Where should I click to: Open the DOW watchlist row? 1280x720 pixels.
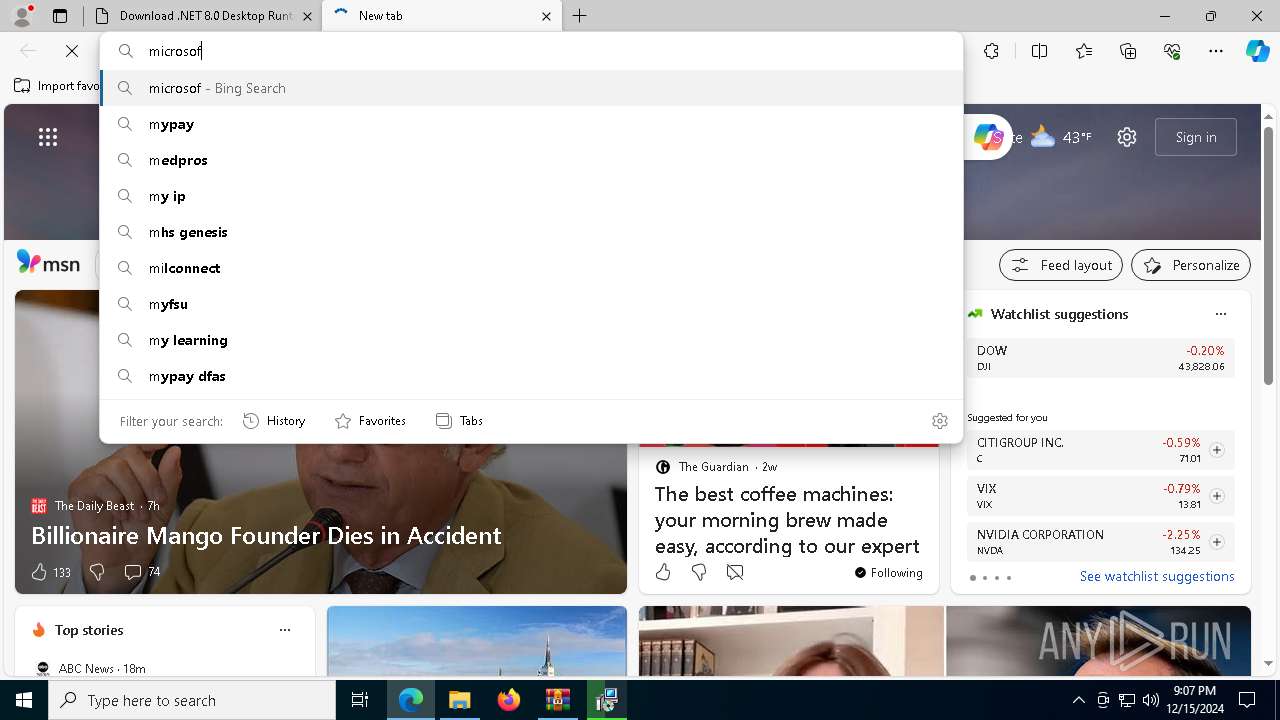(x=1100, y=358)
